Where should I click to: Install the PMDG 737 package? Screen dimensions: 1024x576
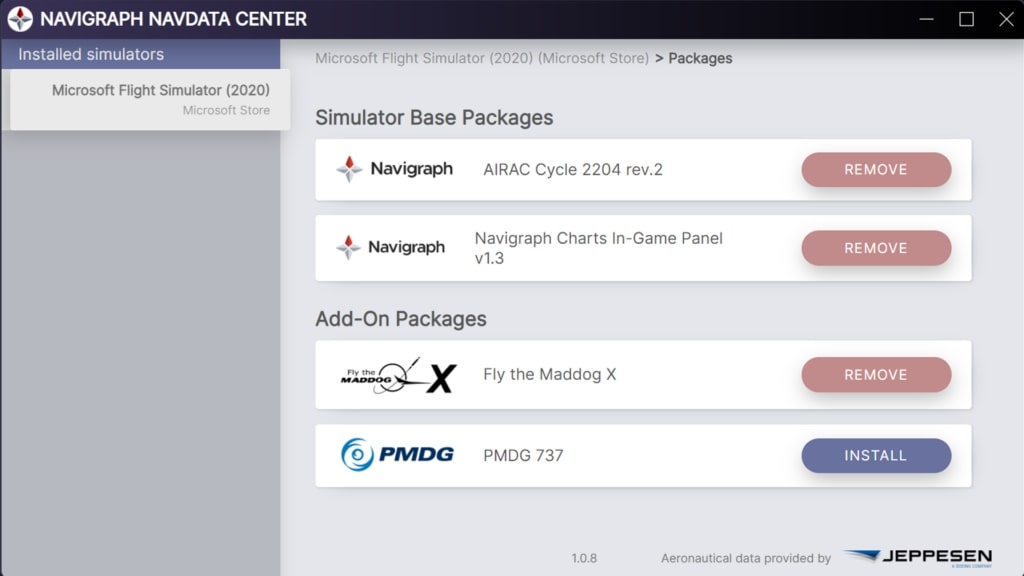[x=875, y=455]
